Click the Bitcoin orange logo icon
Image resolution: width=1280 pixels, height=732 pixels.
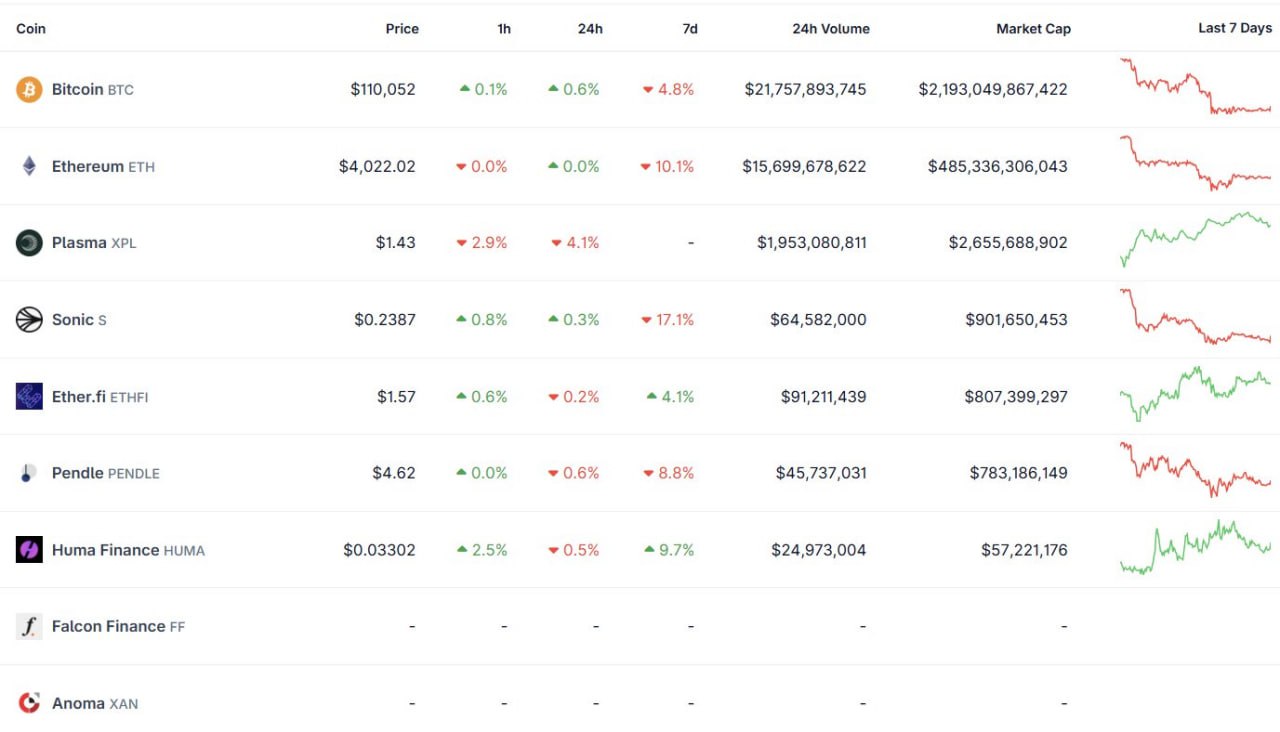click(29, 90)
